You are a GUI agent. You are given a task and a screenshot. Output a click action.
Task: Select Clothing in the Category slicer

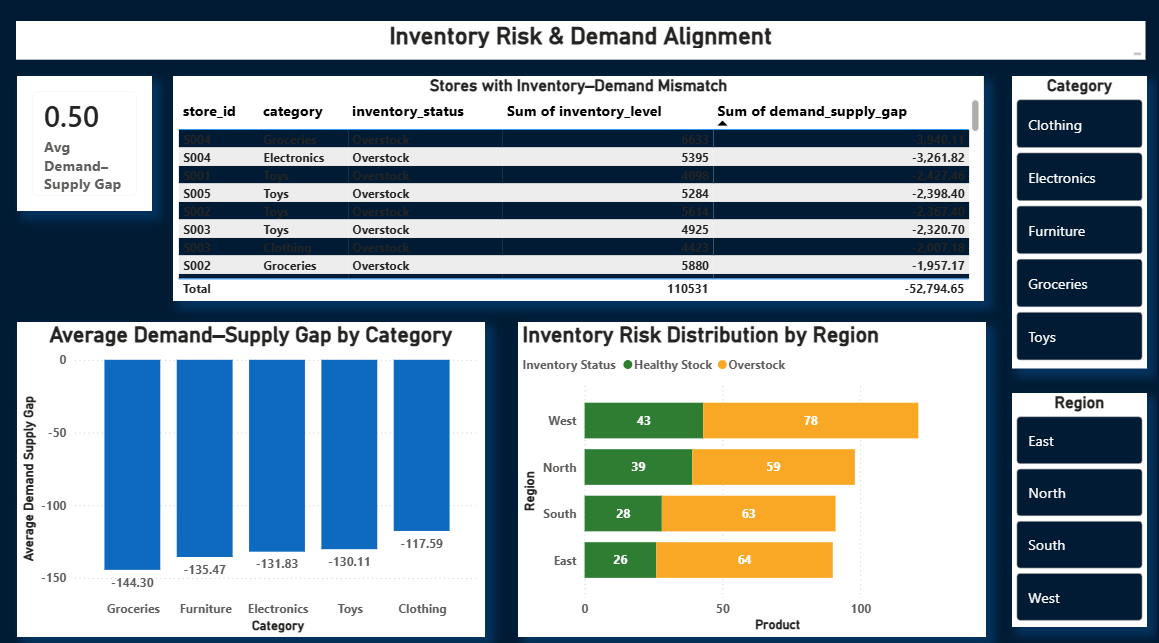[x=1079, y=124]
